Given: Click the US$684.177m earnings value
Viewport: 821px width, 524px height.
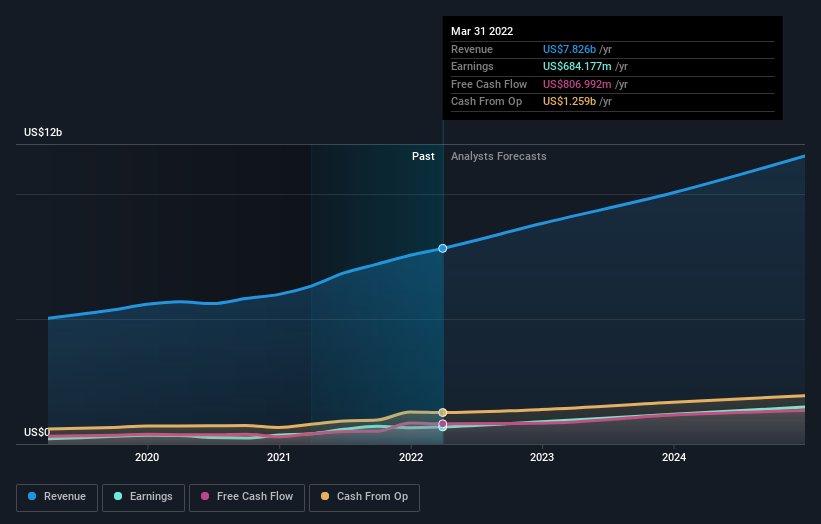Looking at the screenshot, I should 577,66.
